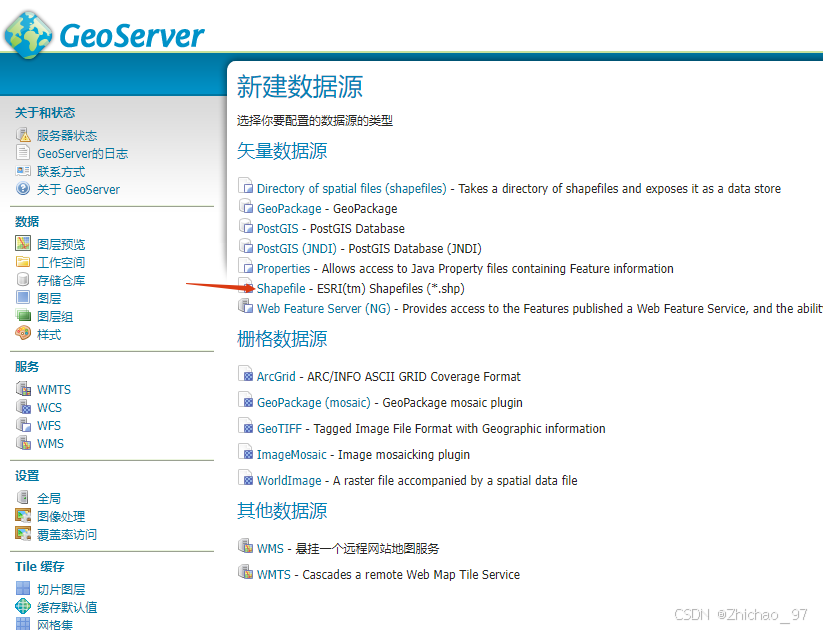
Task: Choose WMTS cascaded data source
Action: tap(273, 574)
